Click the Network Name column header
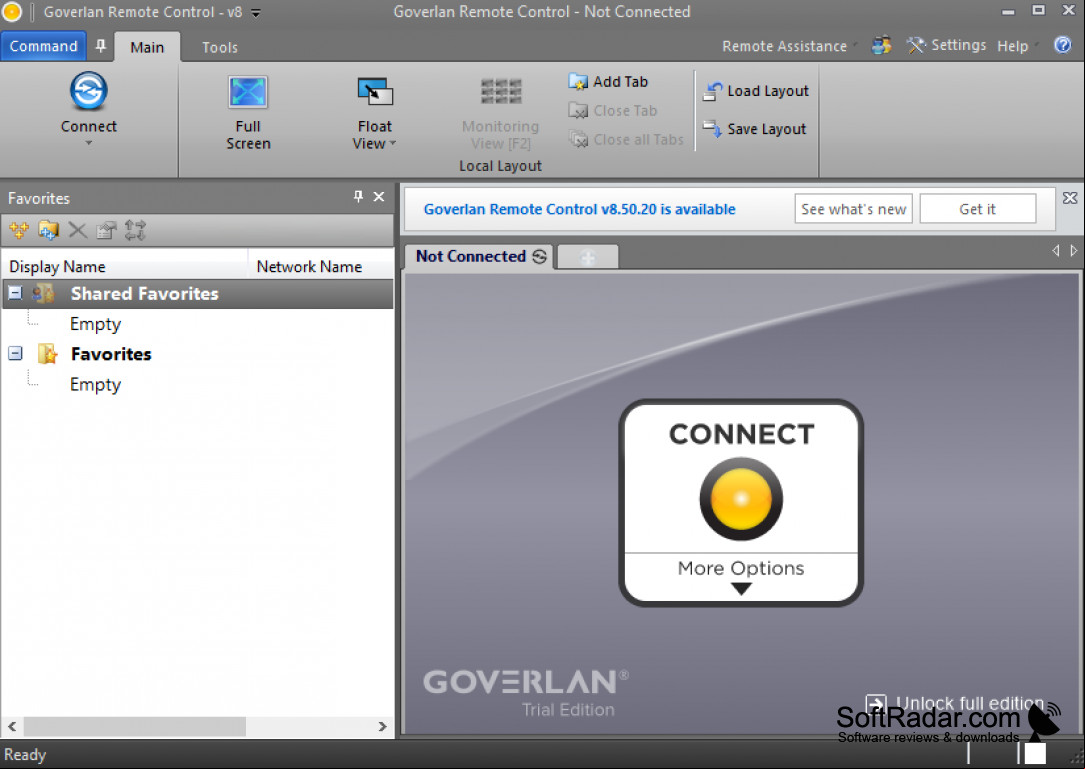Screen dimensions: 1085x769 [321, 266]
